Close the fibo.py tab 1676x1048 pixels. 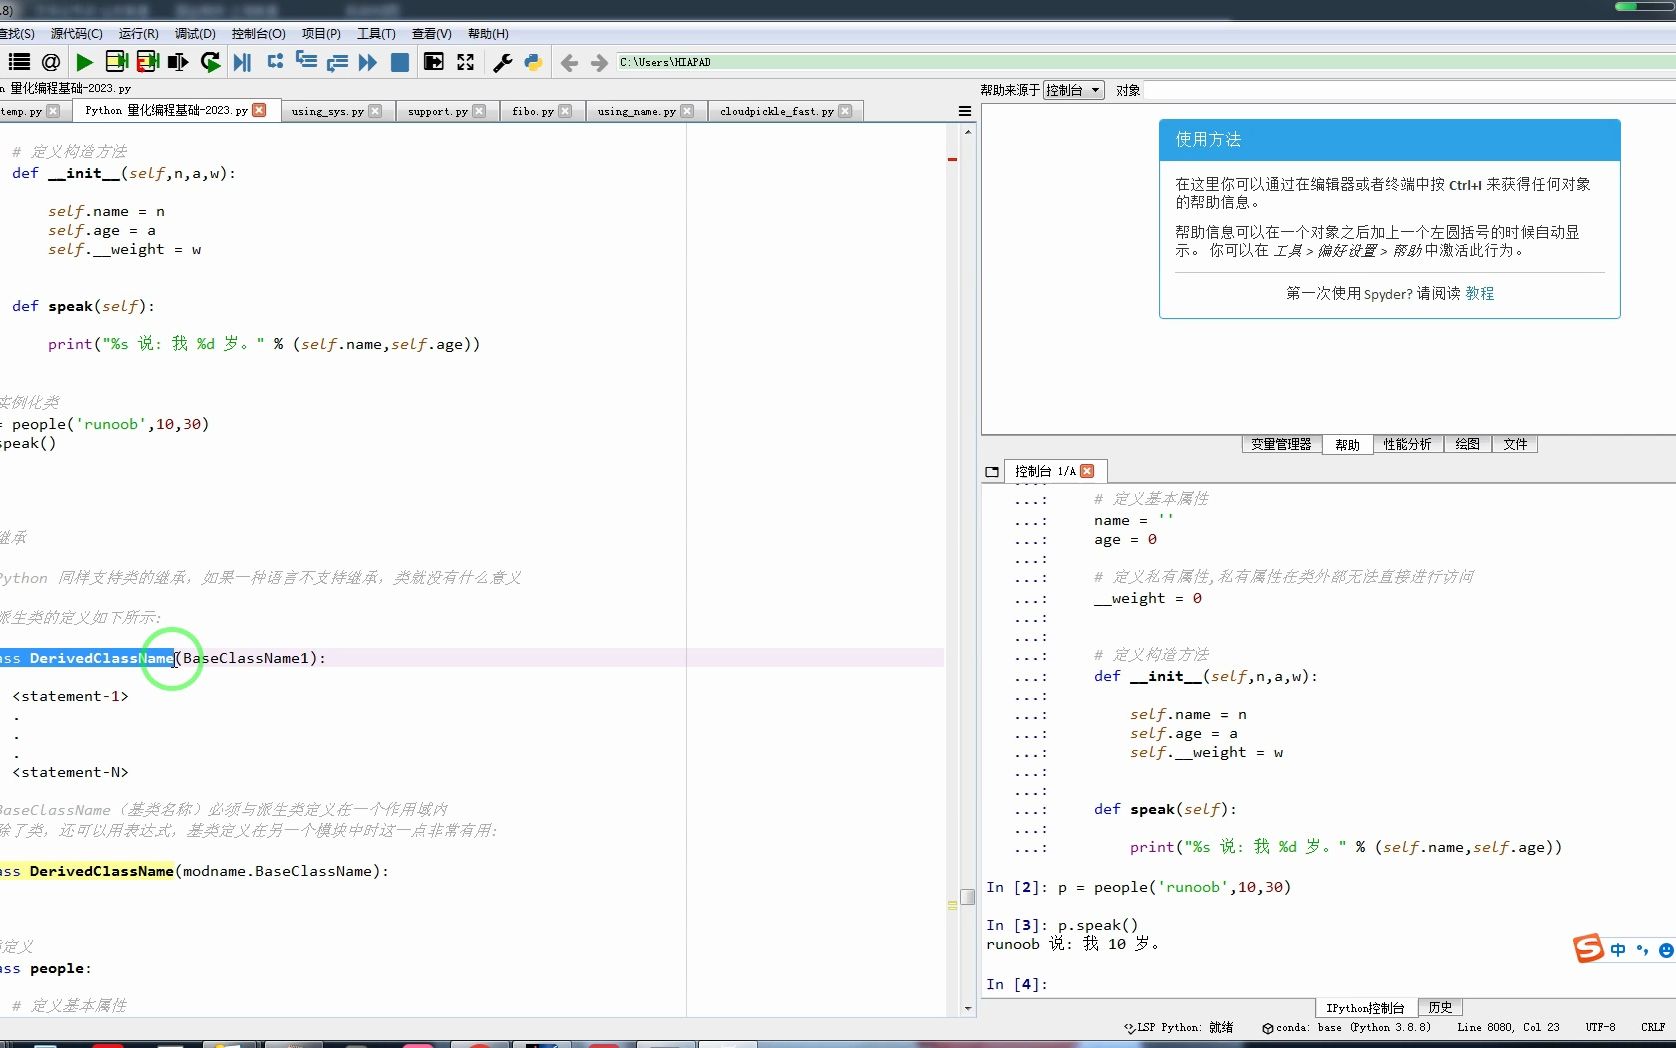[565, 111]
